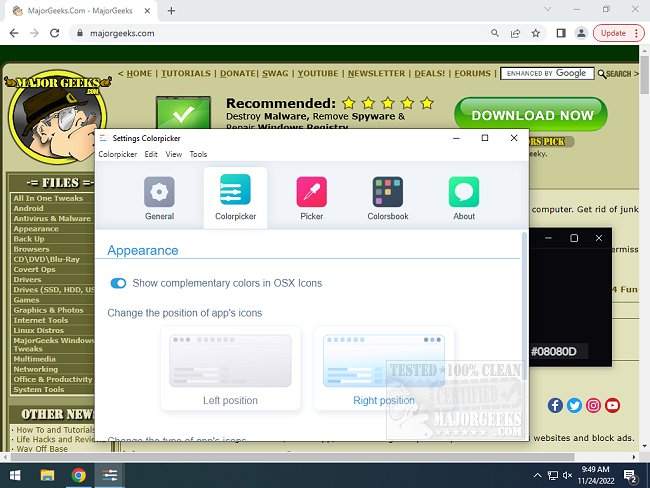Open the Windows Start menu
The image size is (650, 488).
[15, 475]
